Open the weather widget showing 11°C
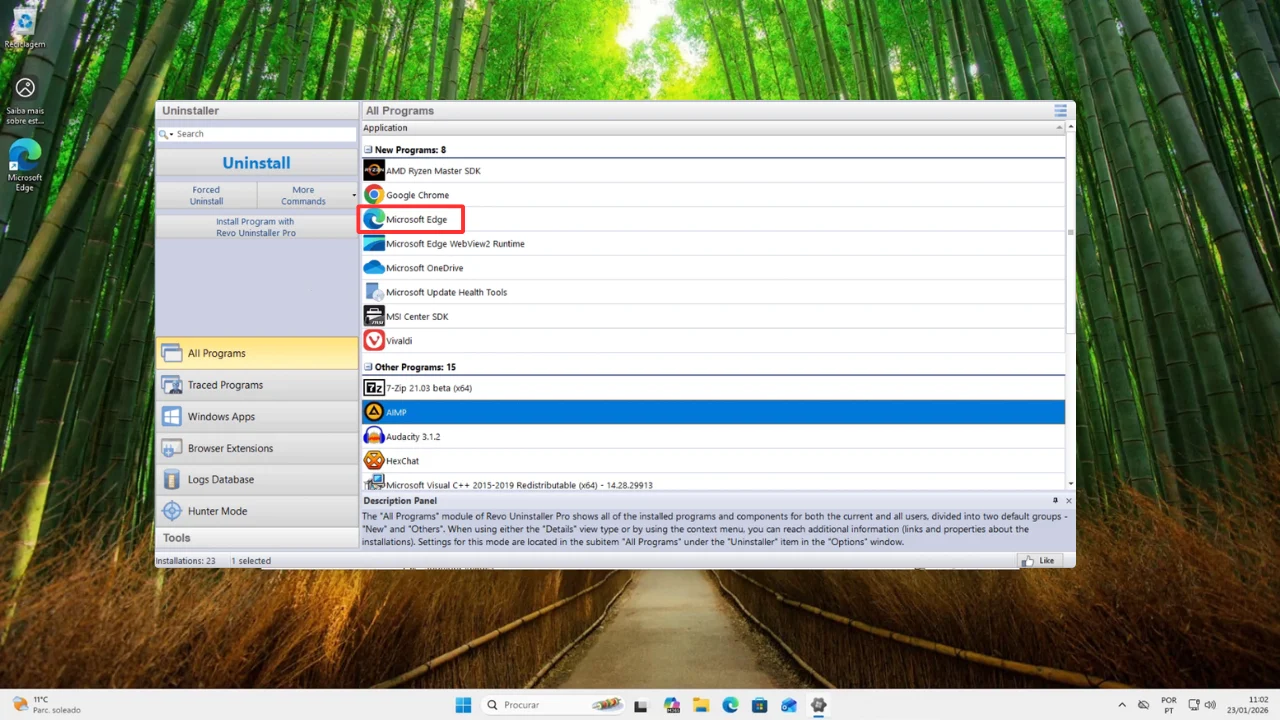 [x=47, y=705]
